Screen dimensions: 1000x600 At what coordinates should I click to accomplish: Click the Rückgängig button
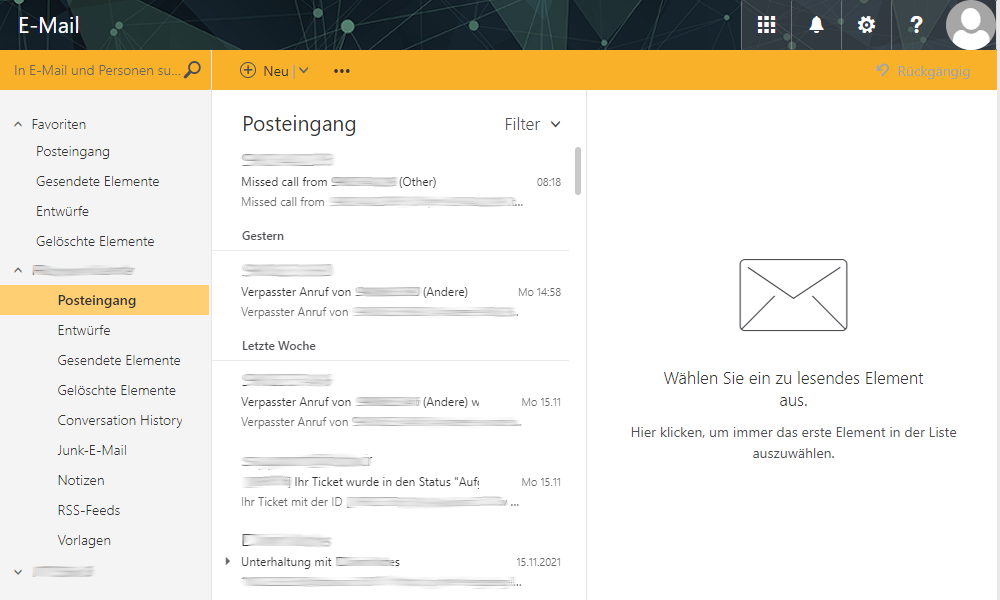(923, 71)
